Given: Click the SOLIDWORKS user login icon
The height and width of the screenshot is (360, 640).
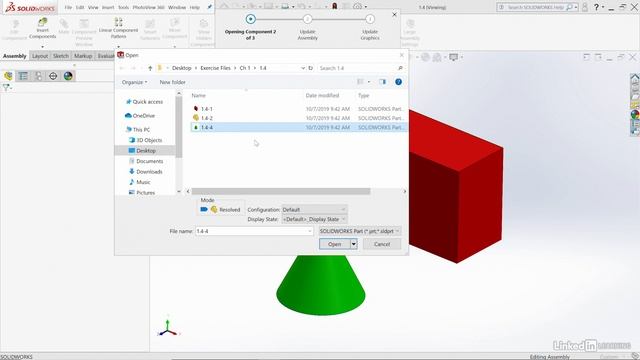Looking at the screenshot, I should [585, 7].
